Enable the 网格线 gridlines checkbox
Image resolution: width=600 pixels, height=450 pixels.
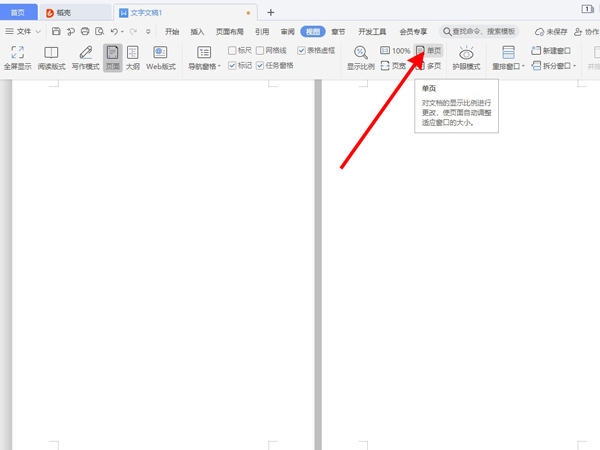coord(260,50)
